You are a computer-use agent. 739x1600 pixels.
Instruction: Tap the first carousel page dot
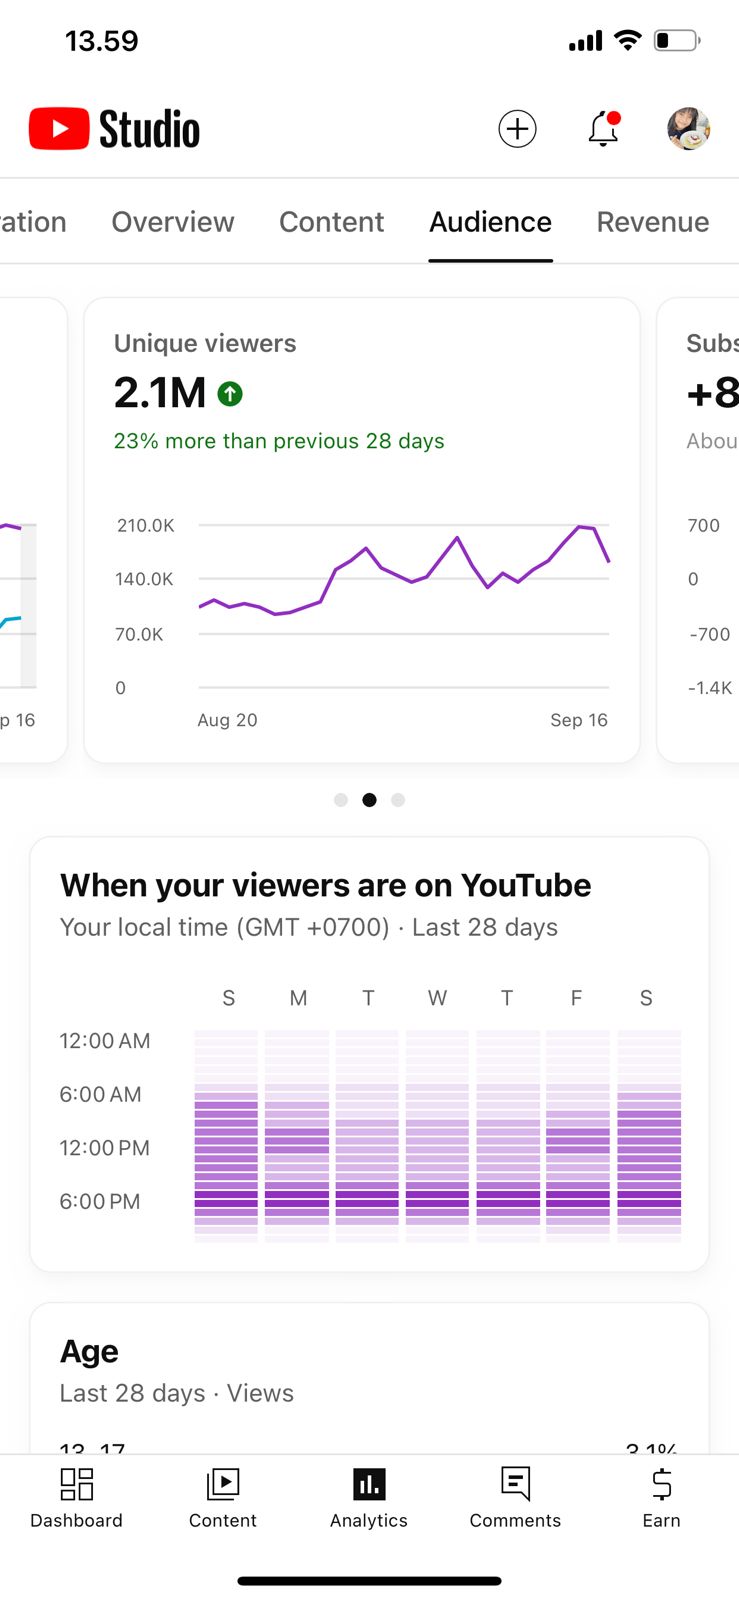click(341, 800)
